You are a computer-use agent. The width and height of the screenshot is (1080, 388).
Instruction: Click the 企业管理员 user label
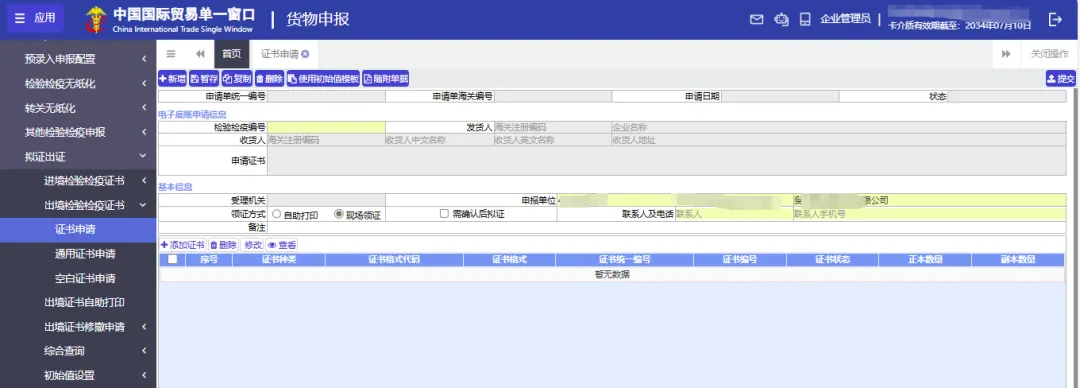click(845, 19)
